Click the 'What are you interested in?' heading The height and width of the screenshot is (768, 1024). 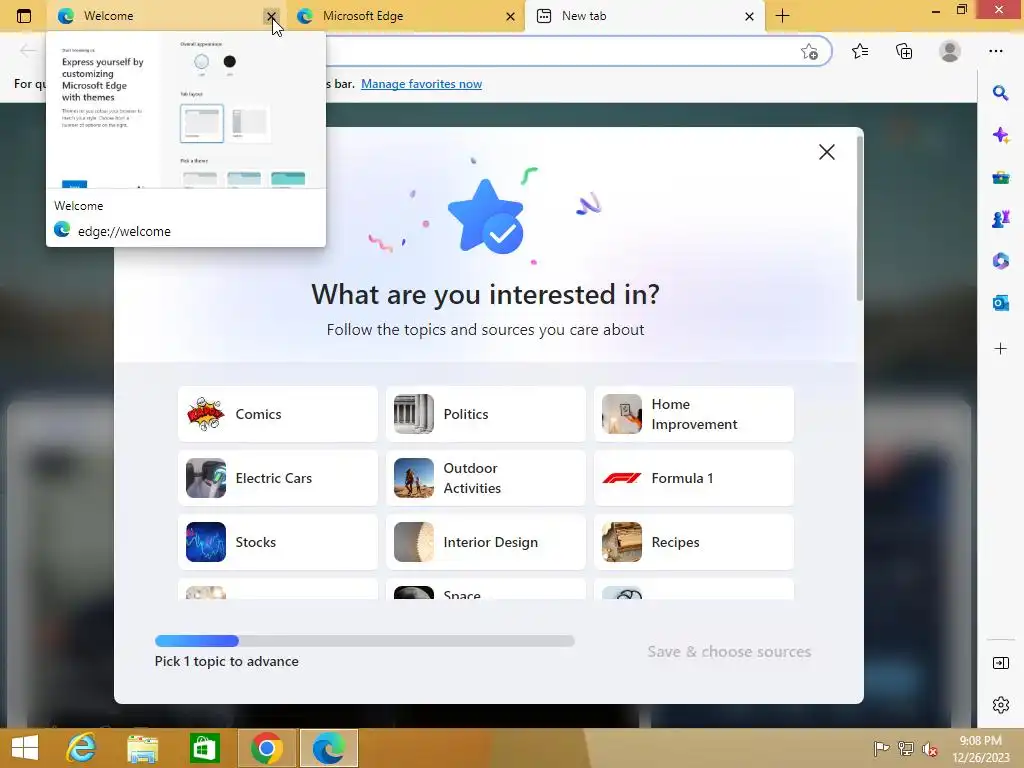tap(485, 294)
